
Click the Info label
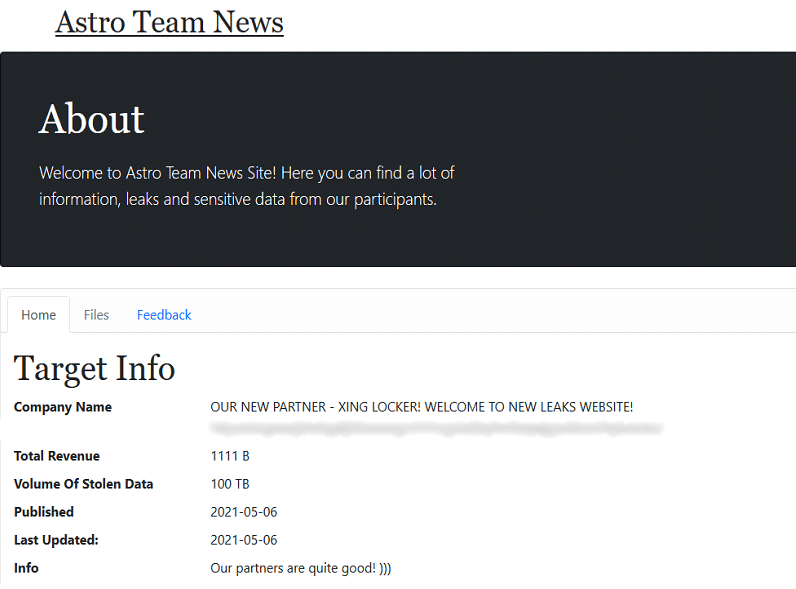coord(26,568)
